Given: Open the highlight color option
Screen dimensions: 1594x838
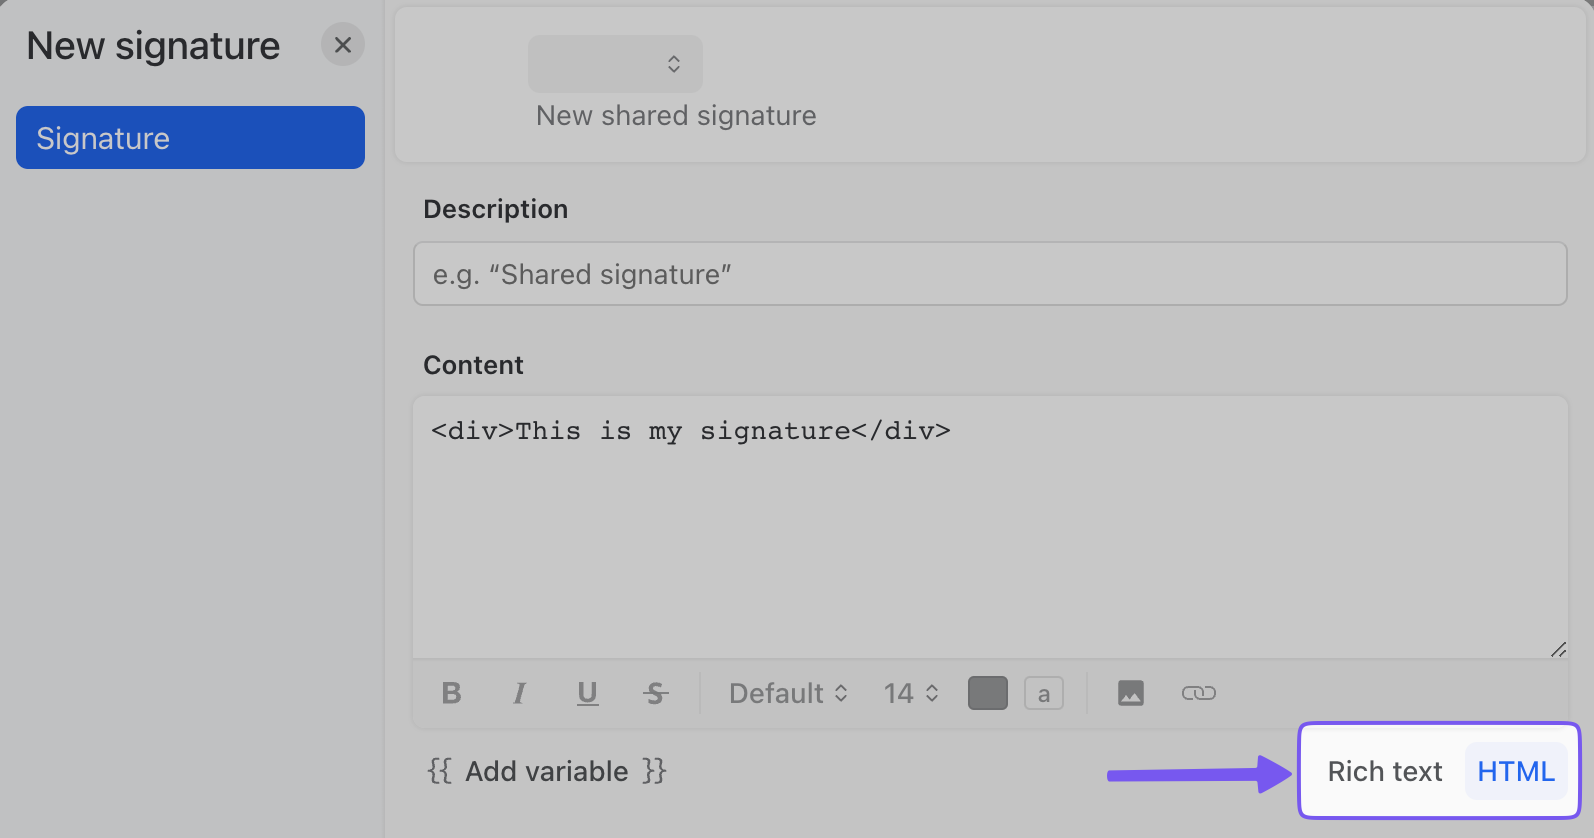Looking at the screenshot, I should click(1044, 693).
